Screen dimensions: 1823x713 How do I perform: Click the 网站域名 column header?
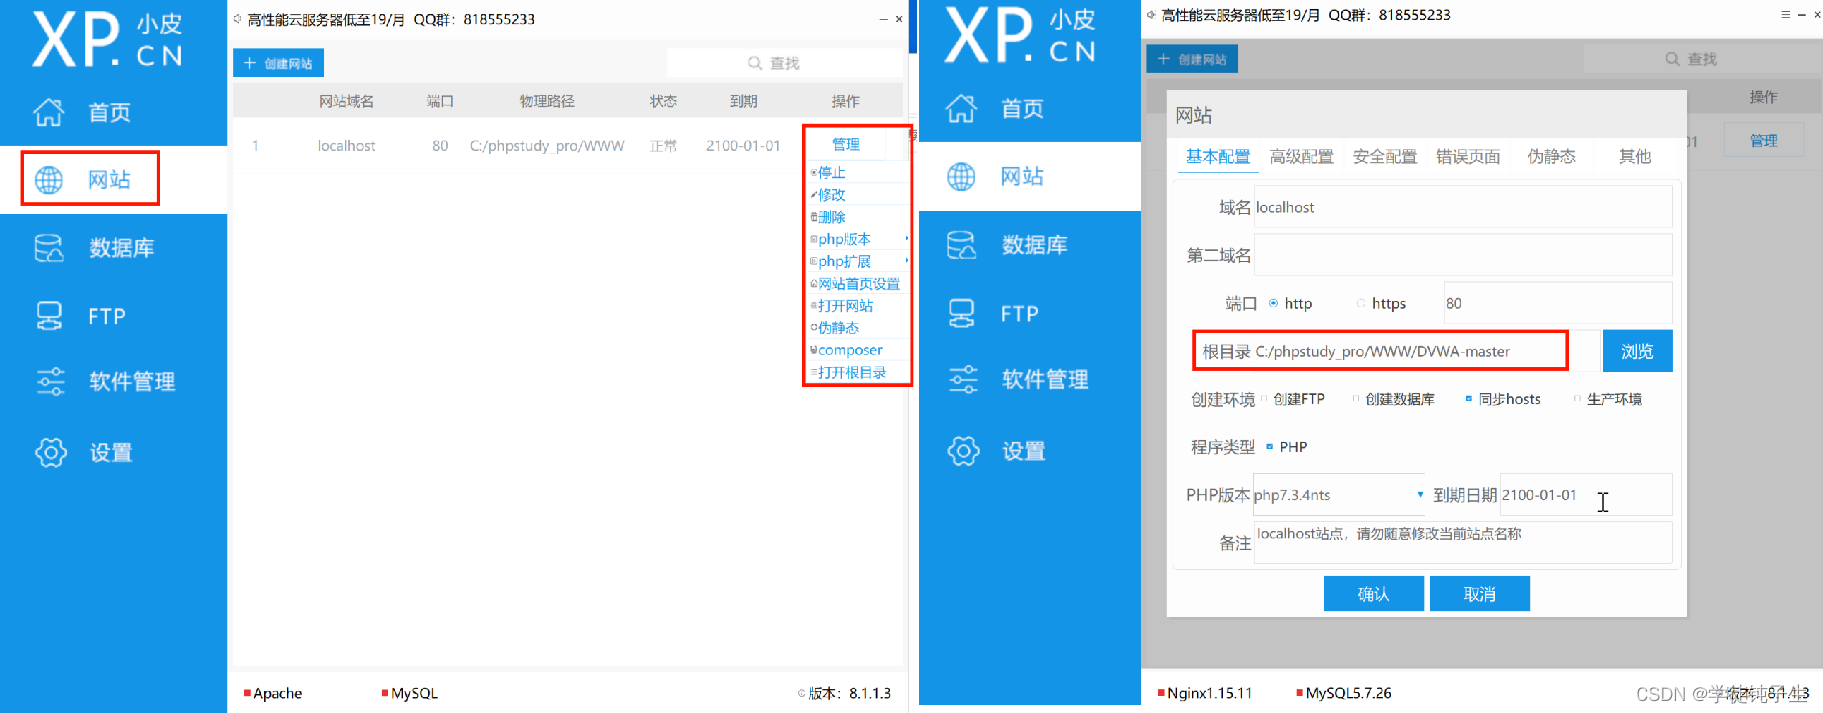346,101
